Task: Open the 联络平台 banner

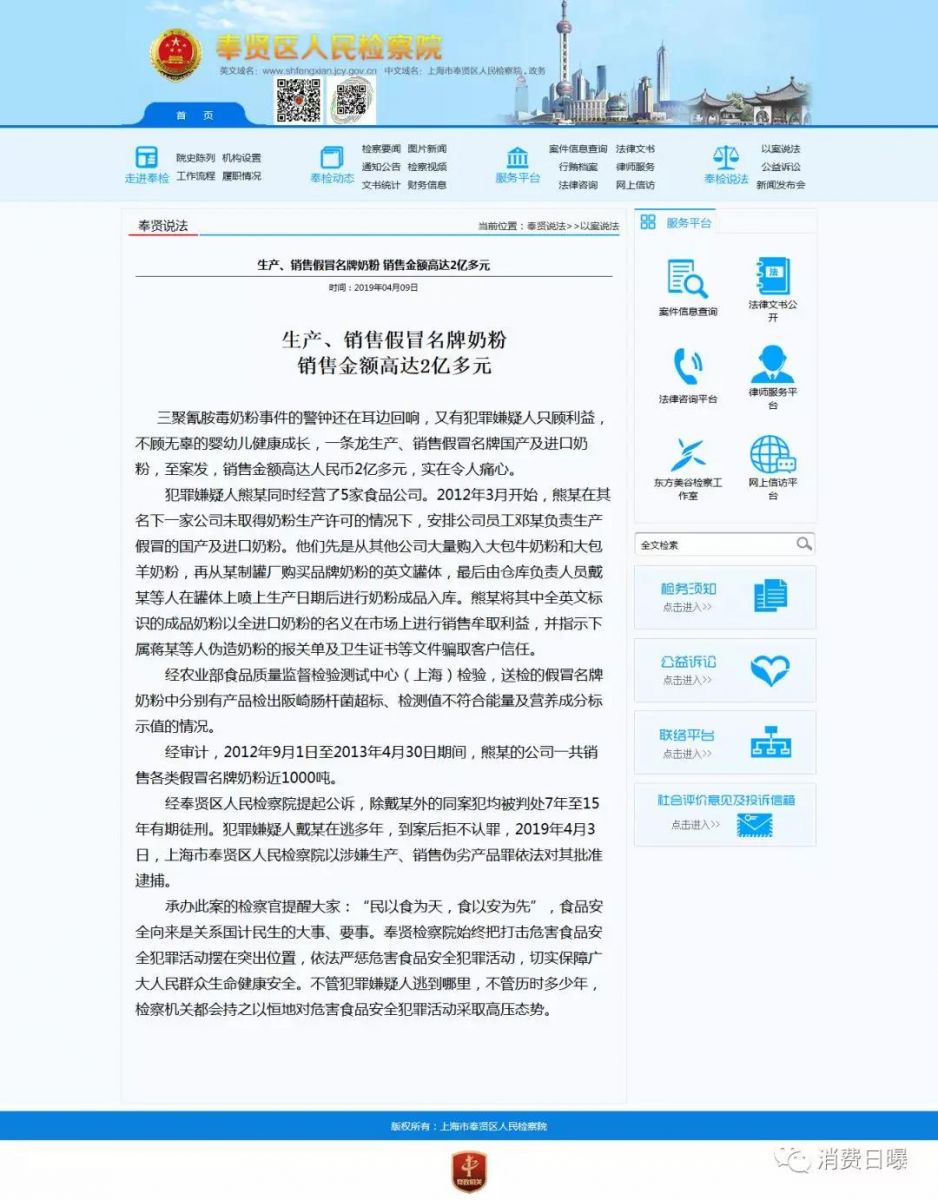Action: point(724,742)
